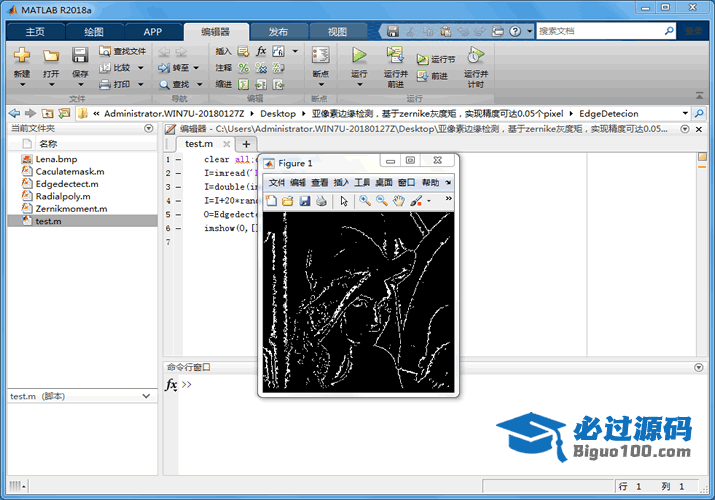
Task: Click the Open (打开) folder icon
Action: click(x=51, y=56)
